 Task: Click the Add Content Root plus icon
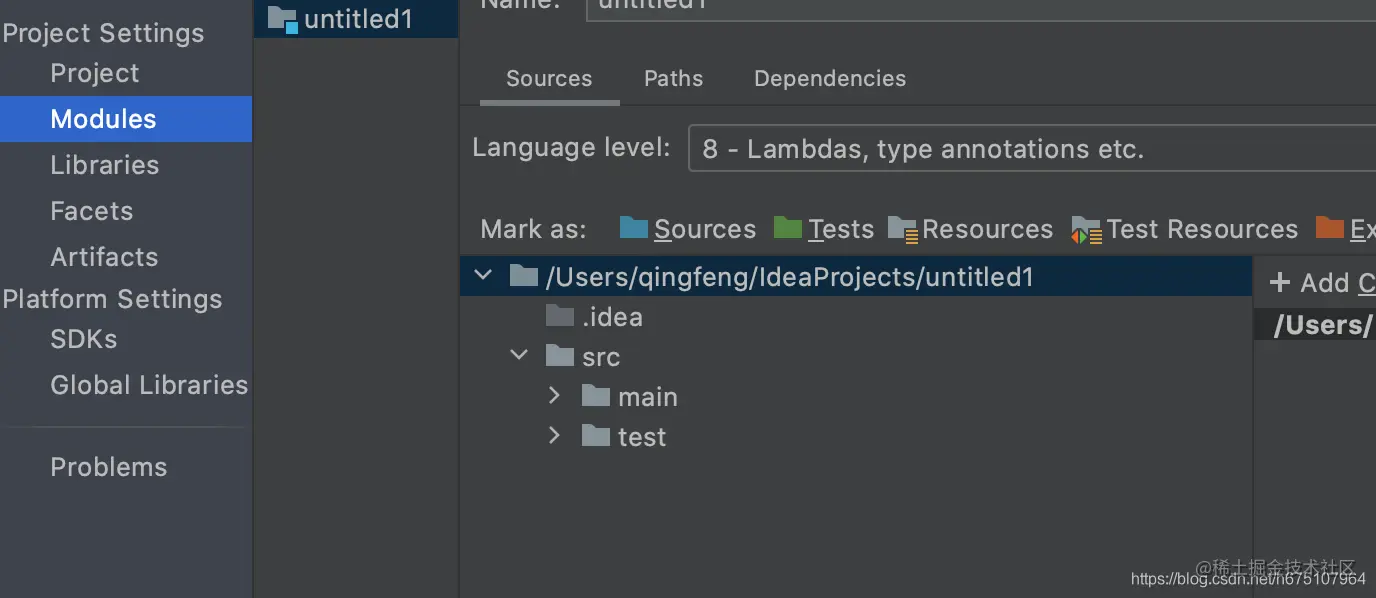(x=1279, y=283)
